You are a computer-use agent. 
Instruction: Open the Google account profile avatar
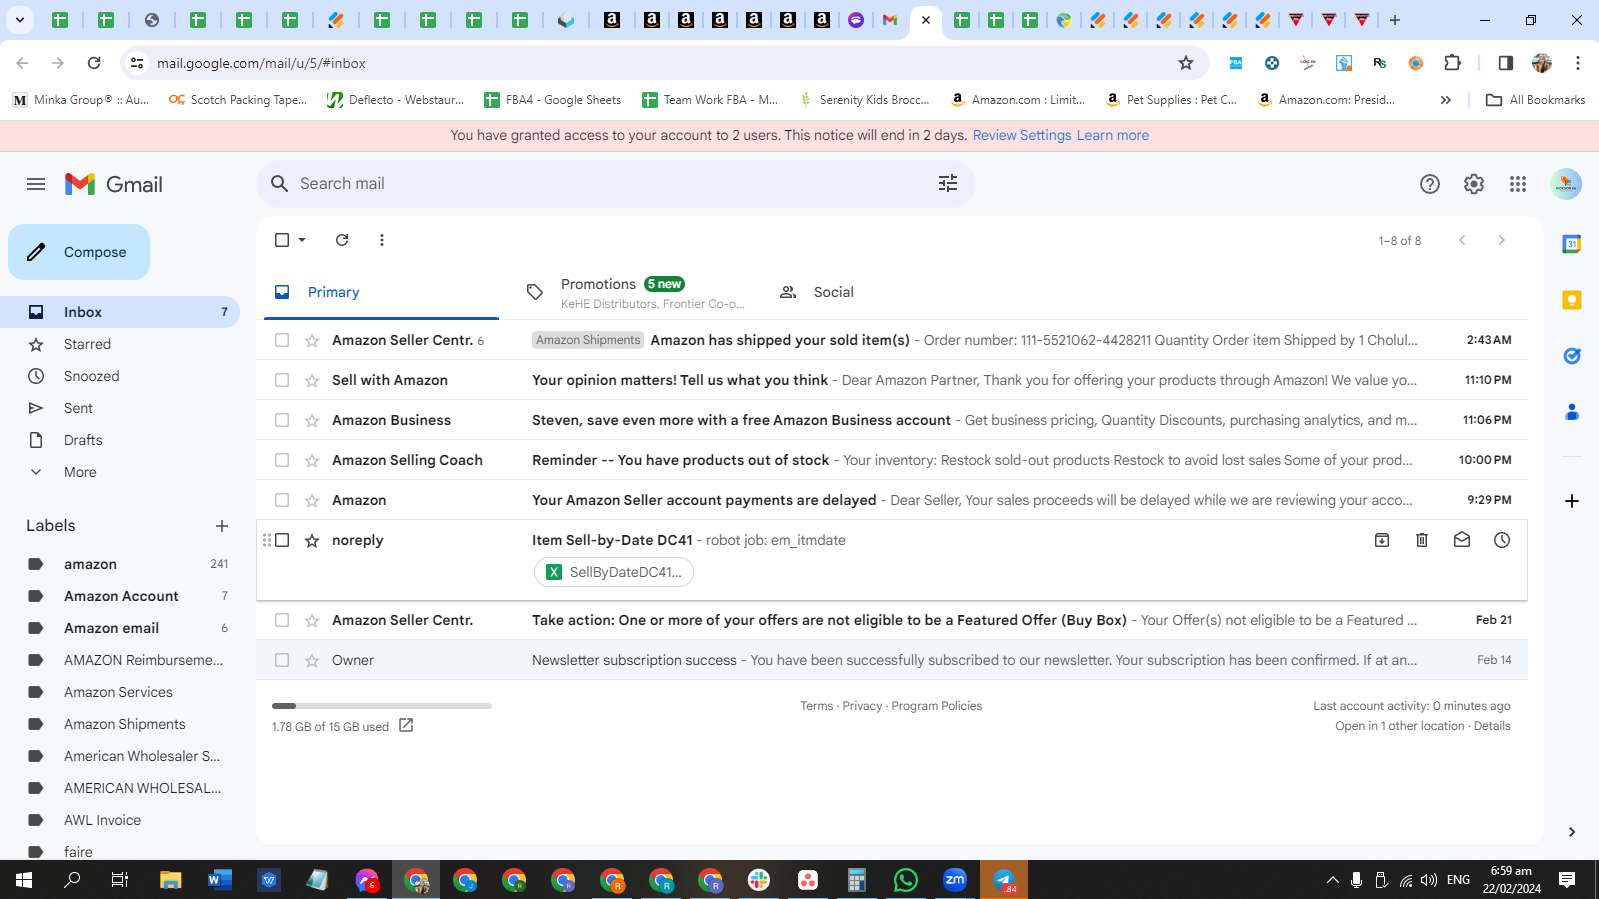tap(1566, 184)
